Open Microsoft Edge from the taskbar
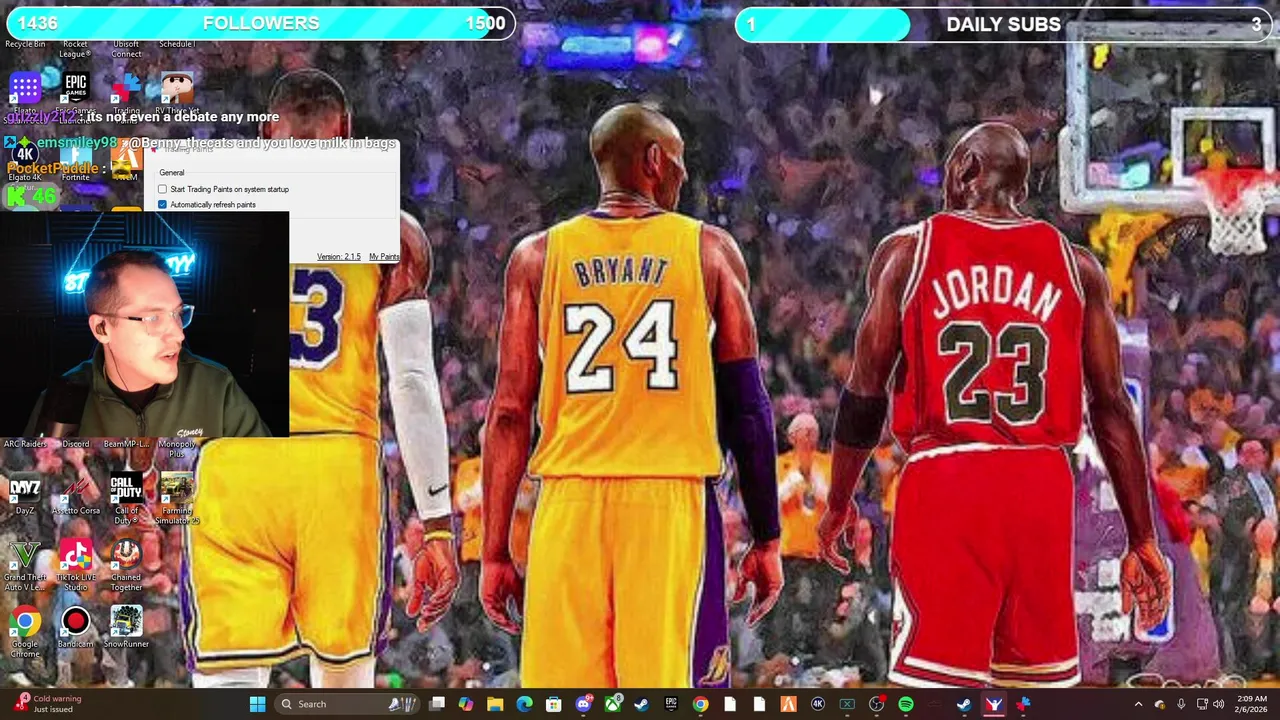Viewport: 1280px width, 720px height. click(x=524, y=704)
